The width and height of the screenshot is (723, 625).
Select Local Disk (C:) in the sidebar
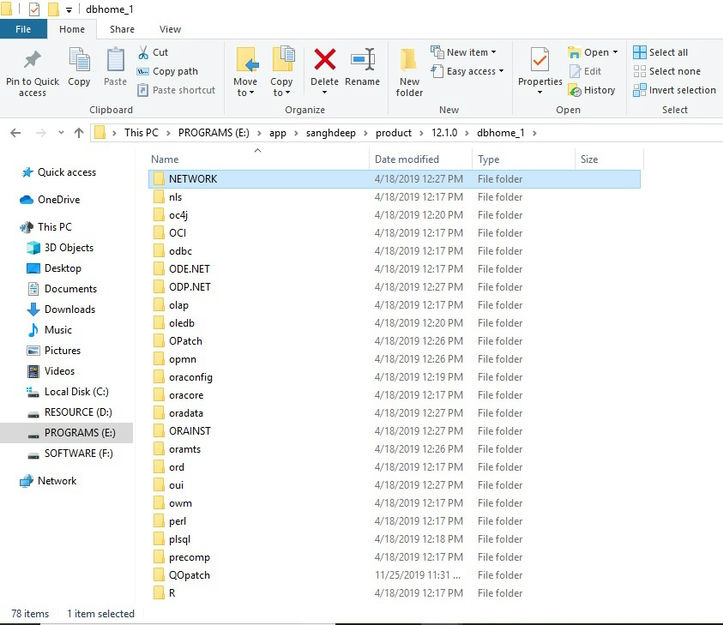click(x=68, y=392)
